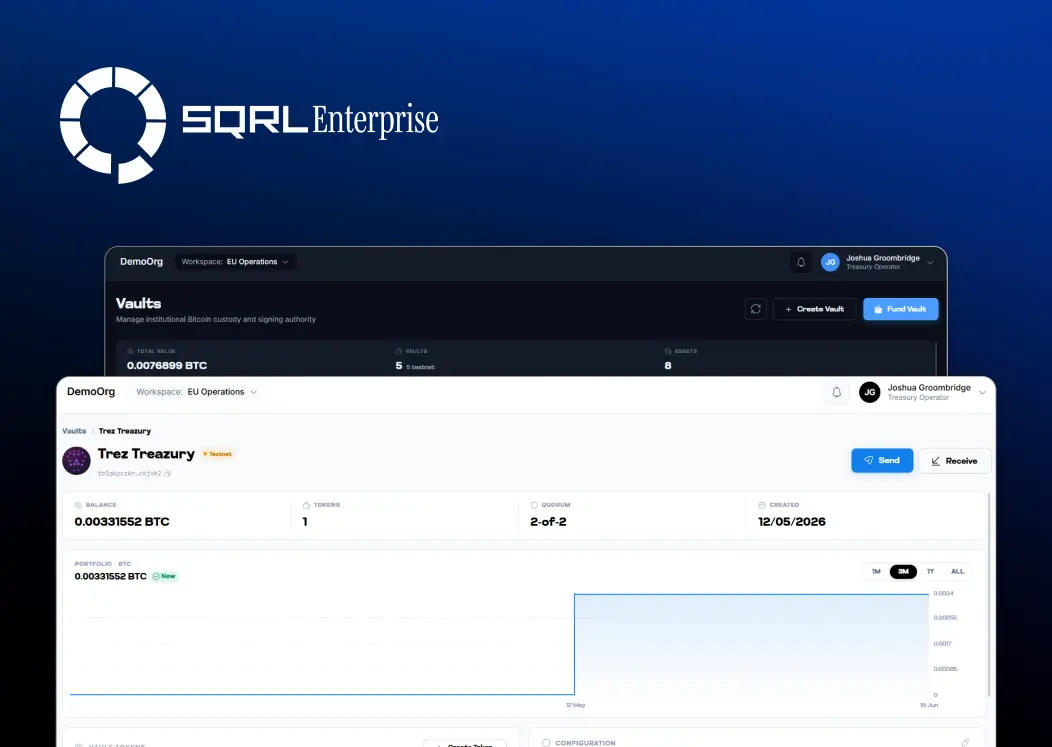The height and width of the screenshot is (747, 1052).
Task: Click the refresh icon button beside Create Vault
Action: pyautogui.click(x=755, y=309)
